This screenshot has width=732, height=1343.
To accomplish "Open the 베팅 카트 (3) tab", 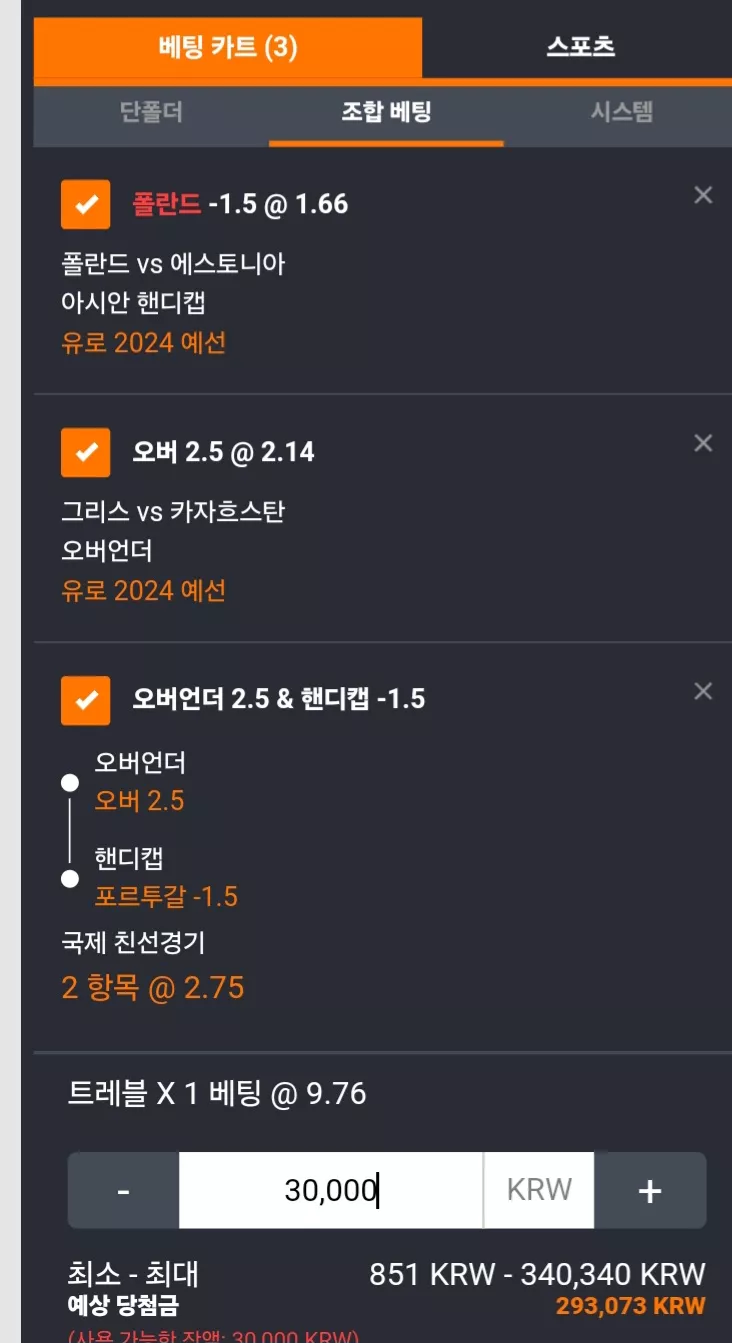I will point(228,47).
